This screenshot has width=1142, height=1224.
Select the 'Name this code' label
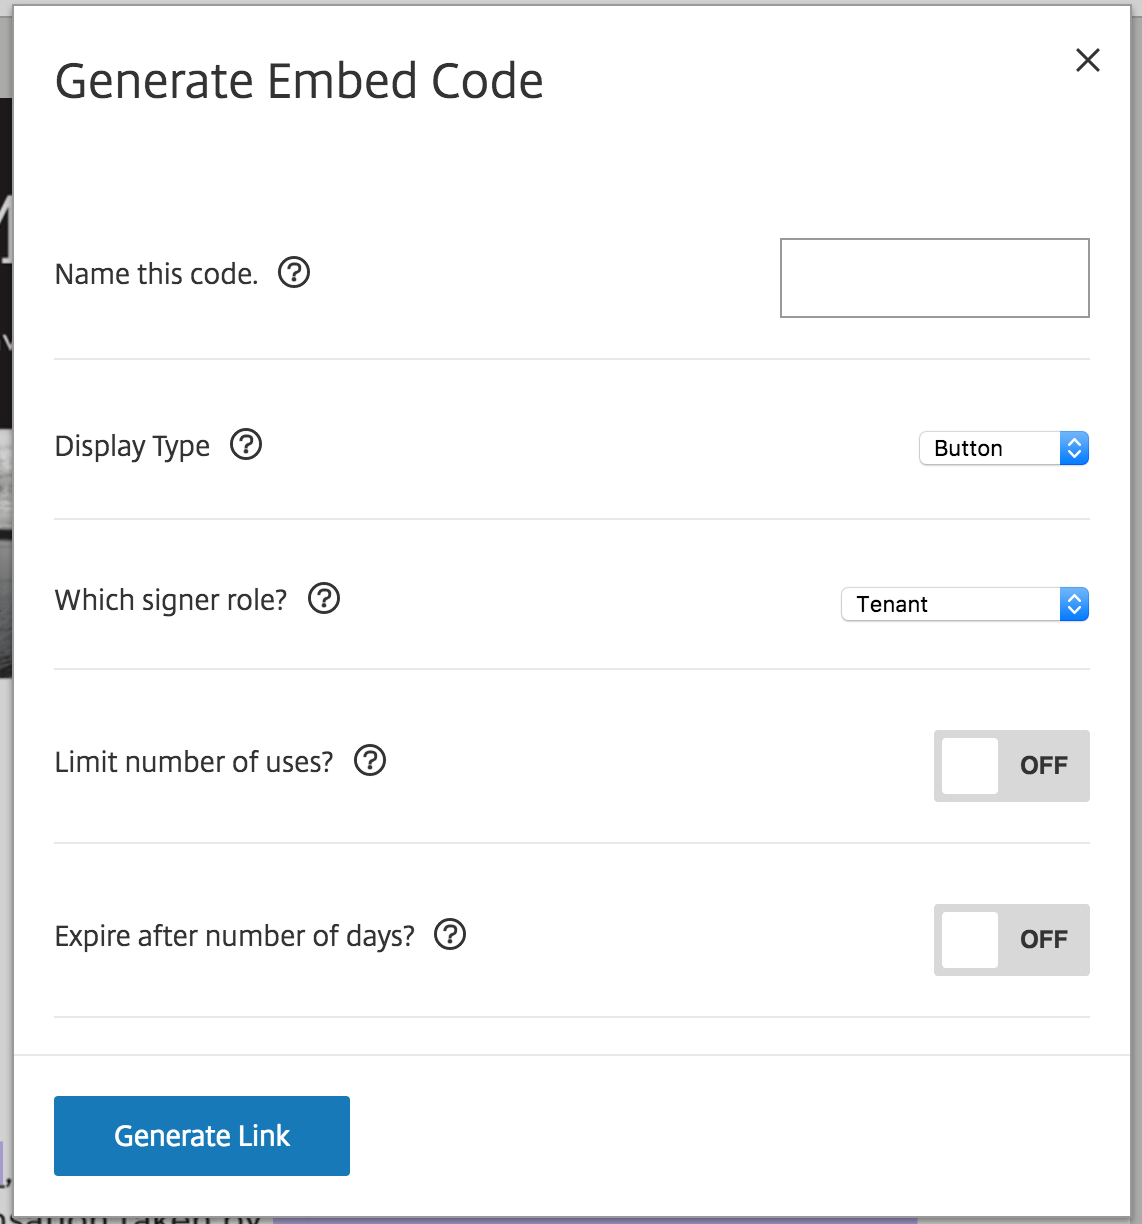click(156, 273)
